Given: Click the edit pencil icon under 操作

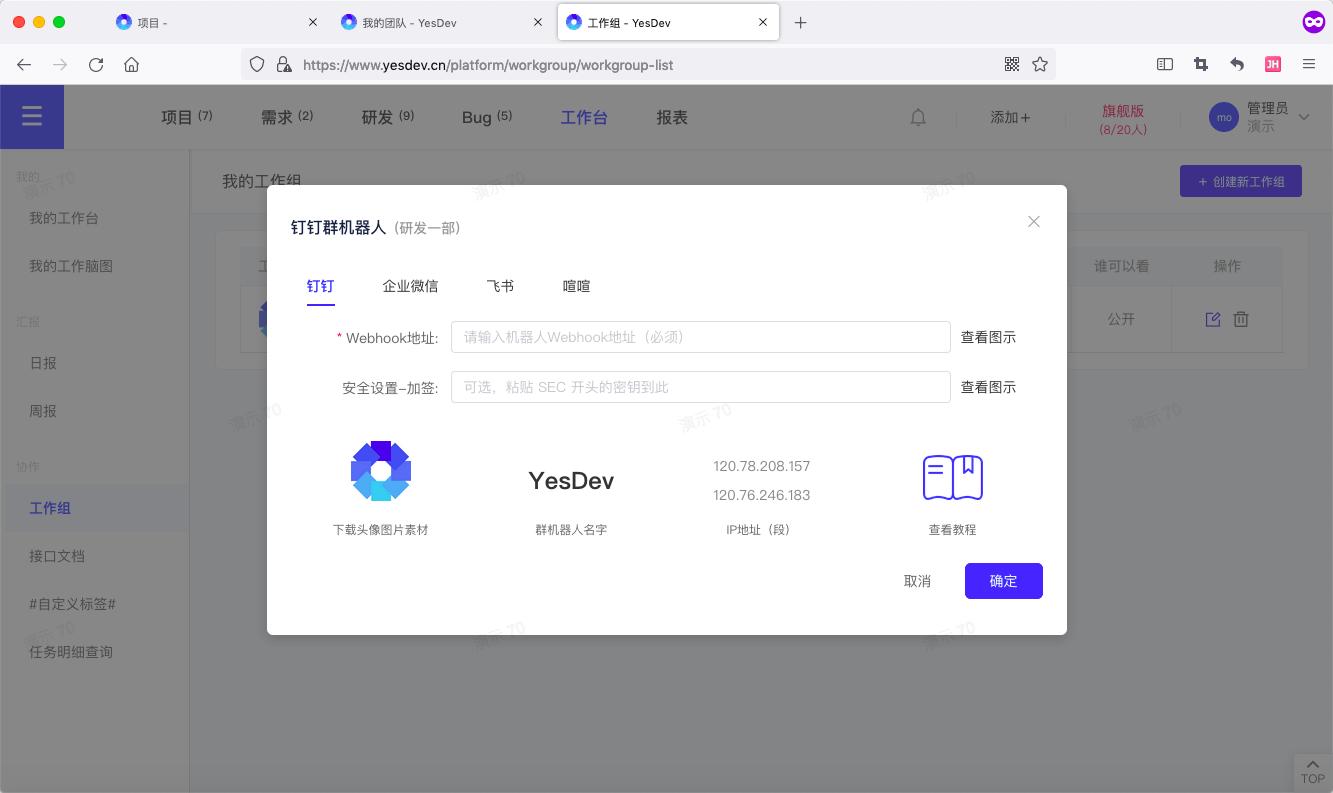Looking at the screenshot, I should click(1213, 319).
